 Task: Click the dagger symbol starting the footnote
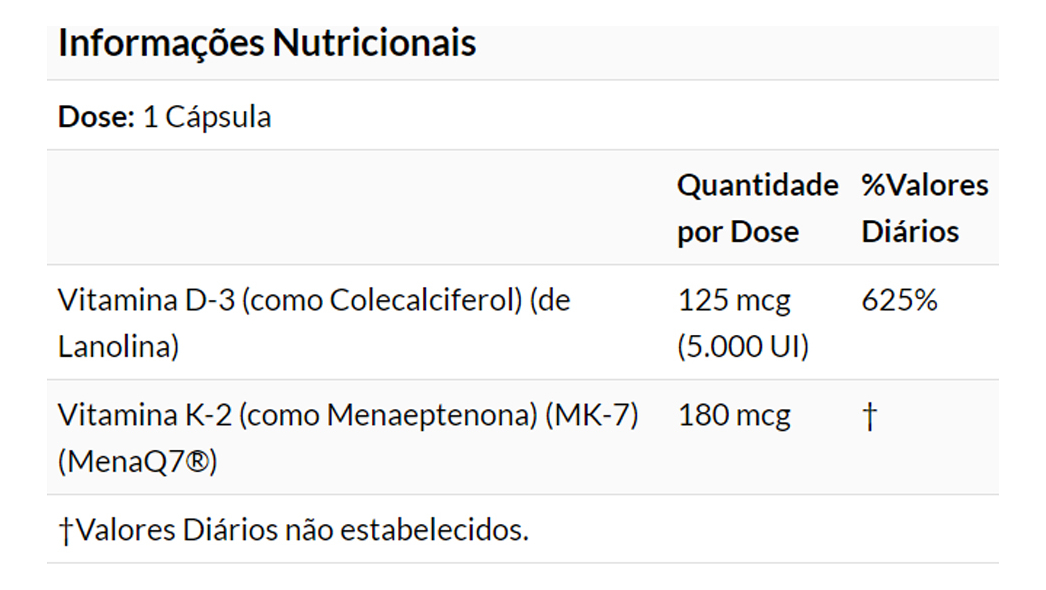click(x=66, y=531)
